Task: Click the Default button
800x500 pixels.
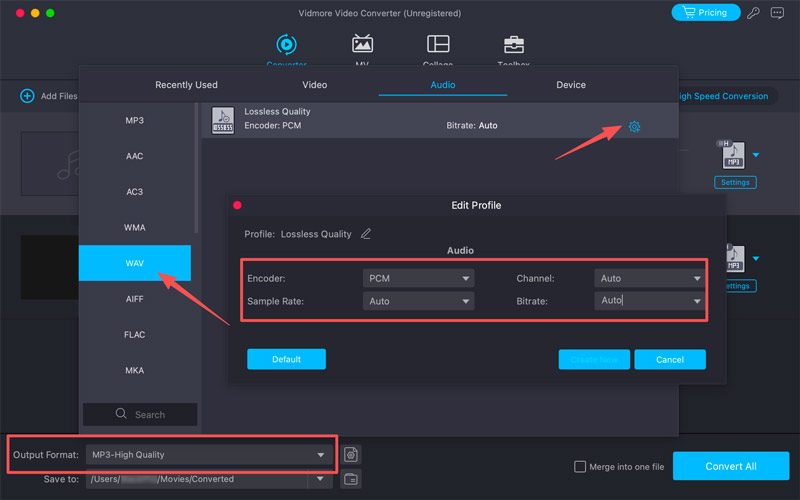Action: coord(286,359)
